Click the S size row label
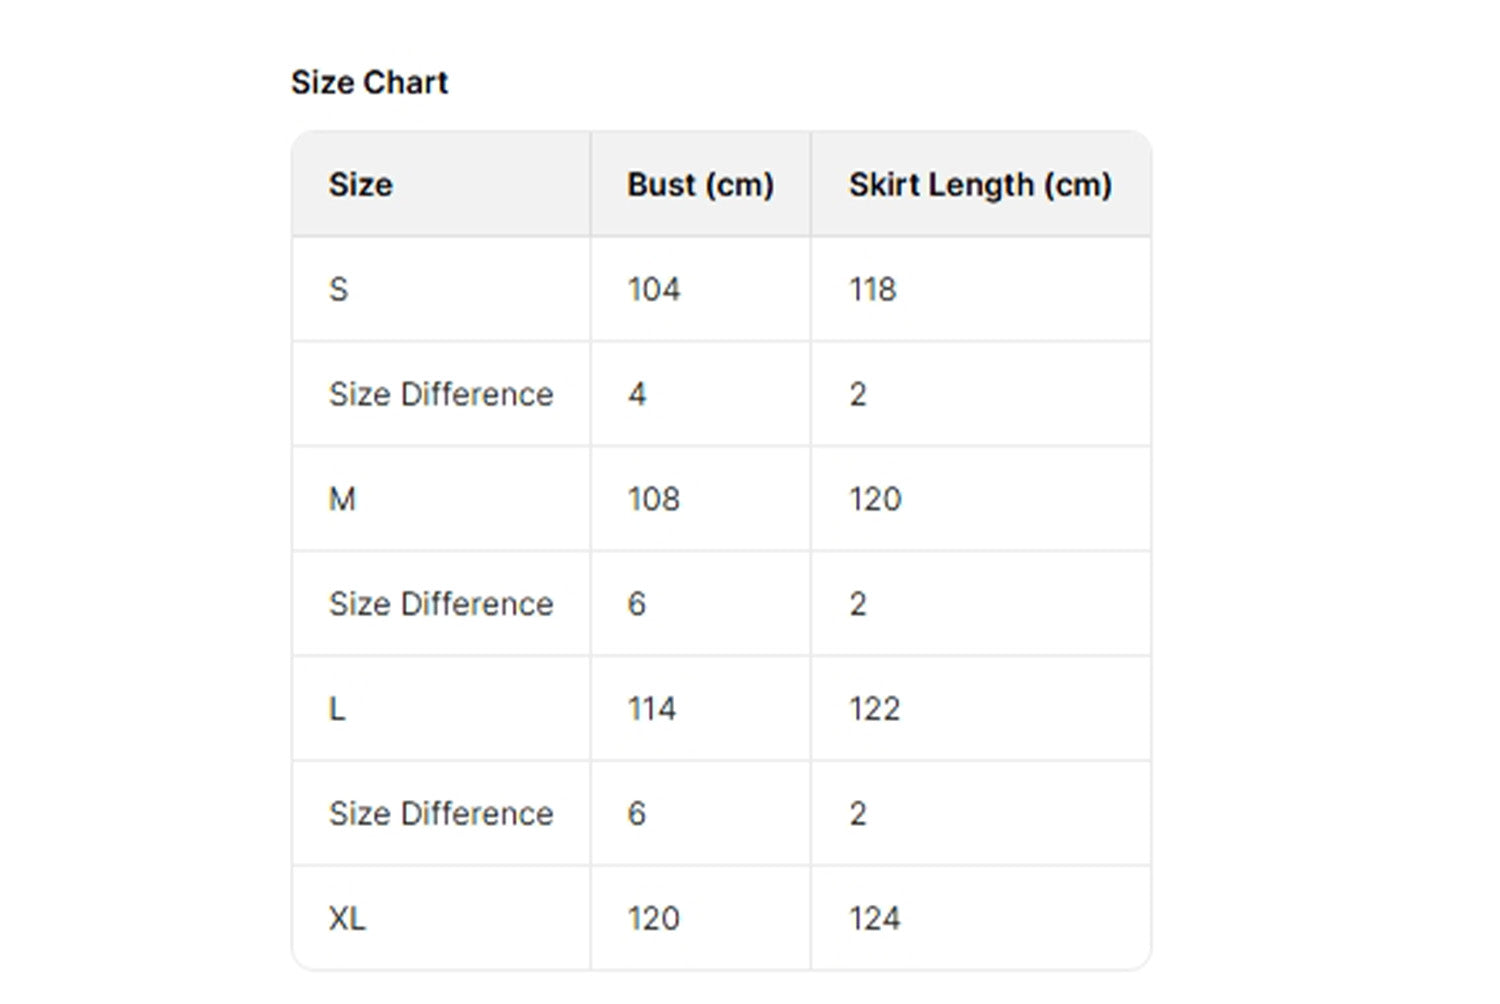The width and height of the screenshot is (1500, 1004). 339,290
